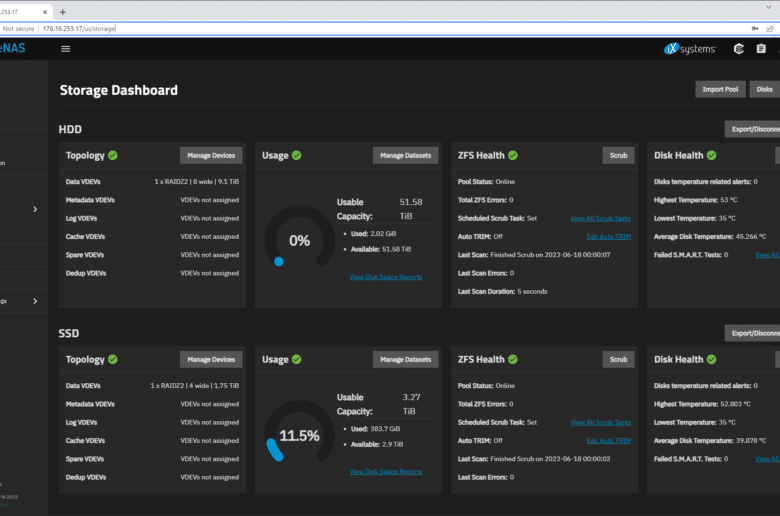
Task: Open browser tab list dropdown
Action: point(769,7)
